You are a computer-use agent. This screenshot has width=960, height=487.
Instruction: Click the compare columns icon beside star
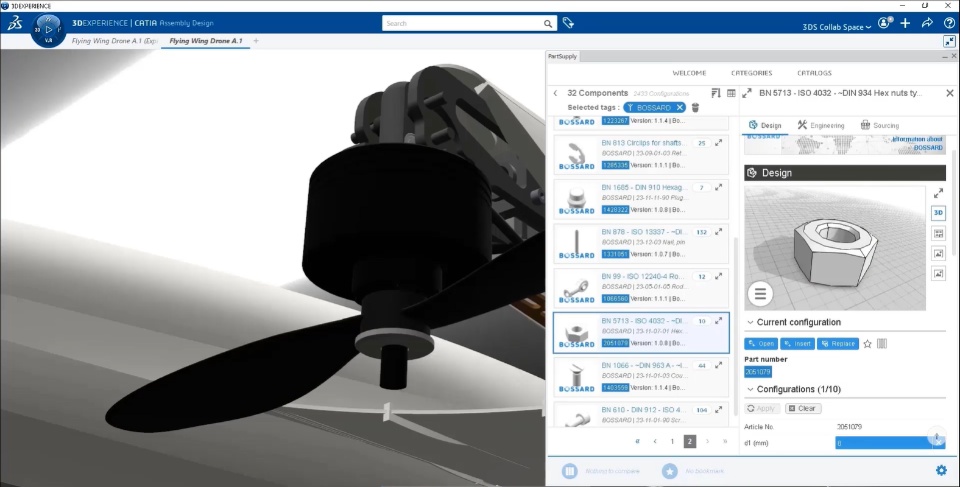click(x=882, y=344)
